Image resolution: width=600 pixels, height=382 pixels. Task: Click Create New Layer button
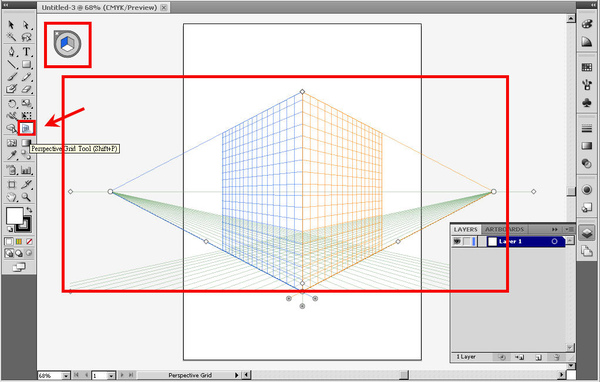pos(538,358)
